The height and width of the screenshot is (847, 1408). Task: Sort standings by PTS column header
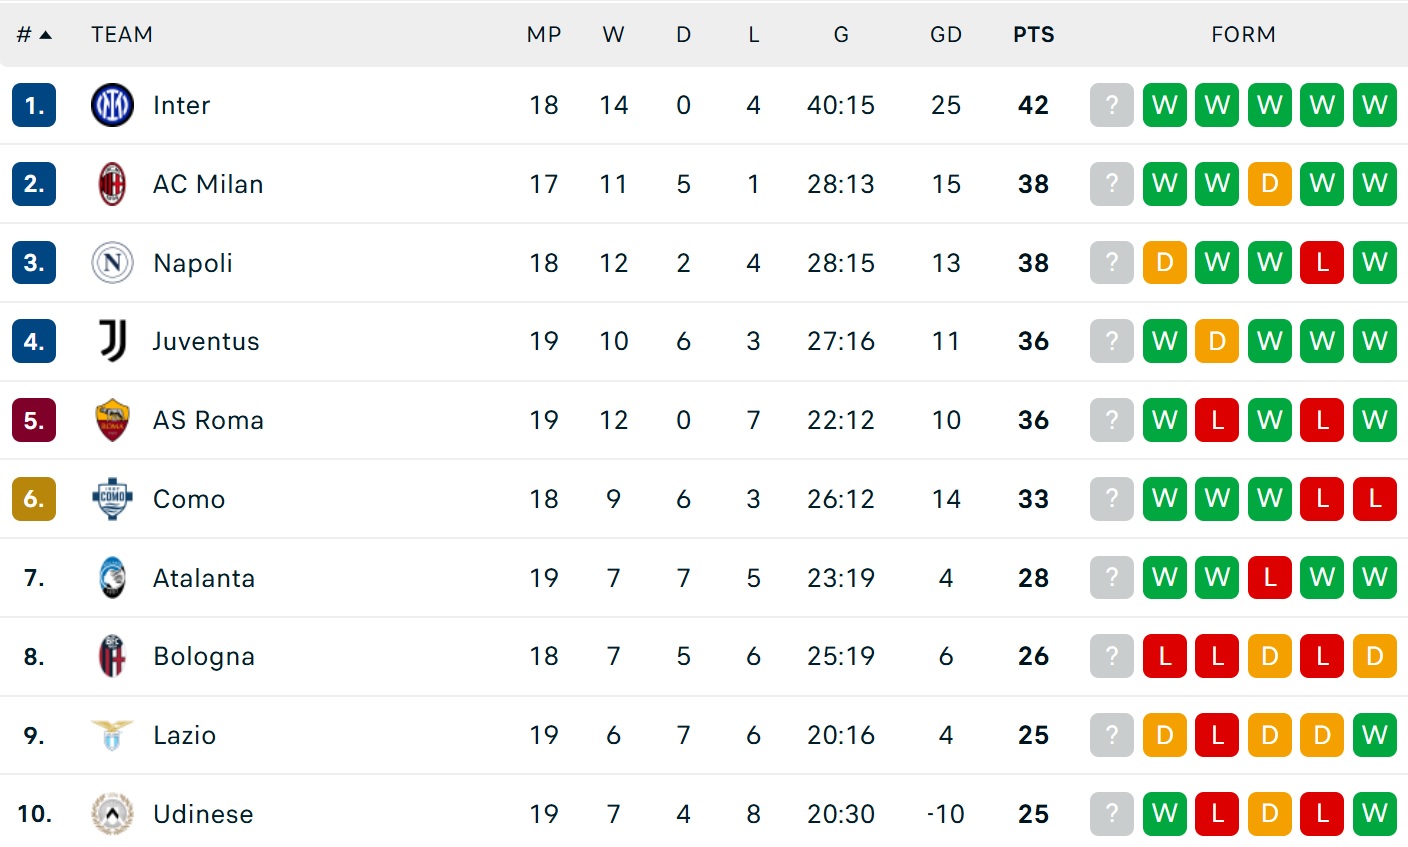(x=1033, y=35)
